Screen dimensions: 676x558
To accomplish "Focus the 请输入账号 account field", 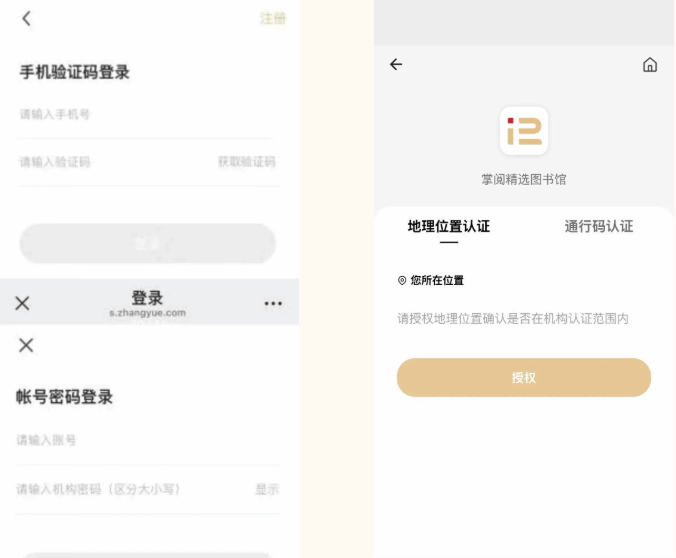I will [148, 440].
